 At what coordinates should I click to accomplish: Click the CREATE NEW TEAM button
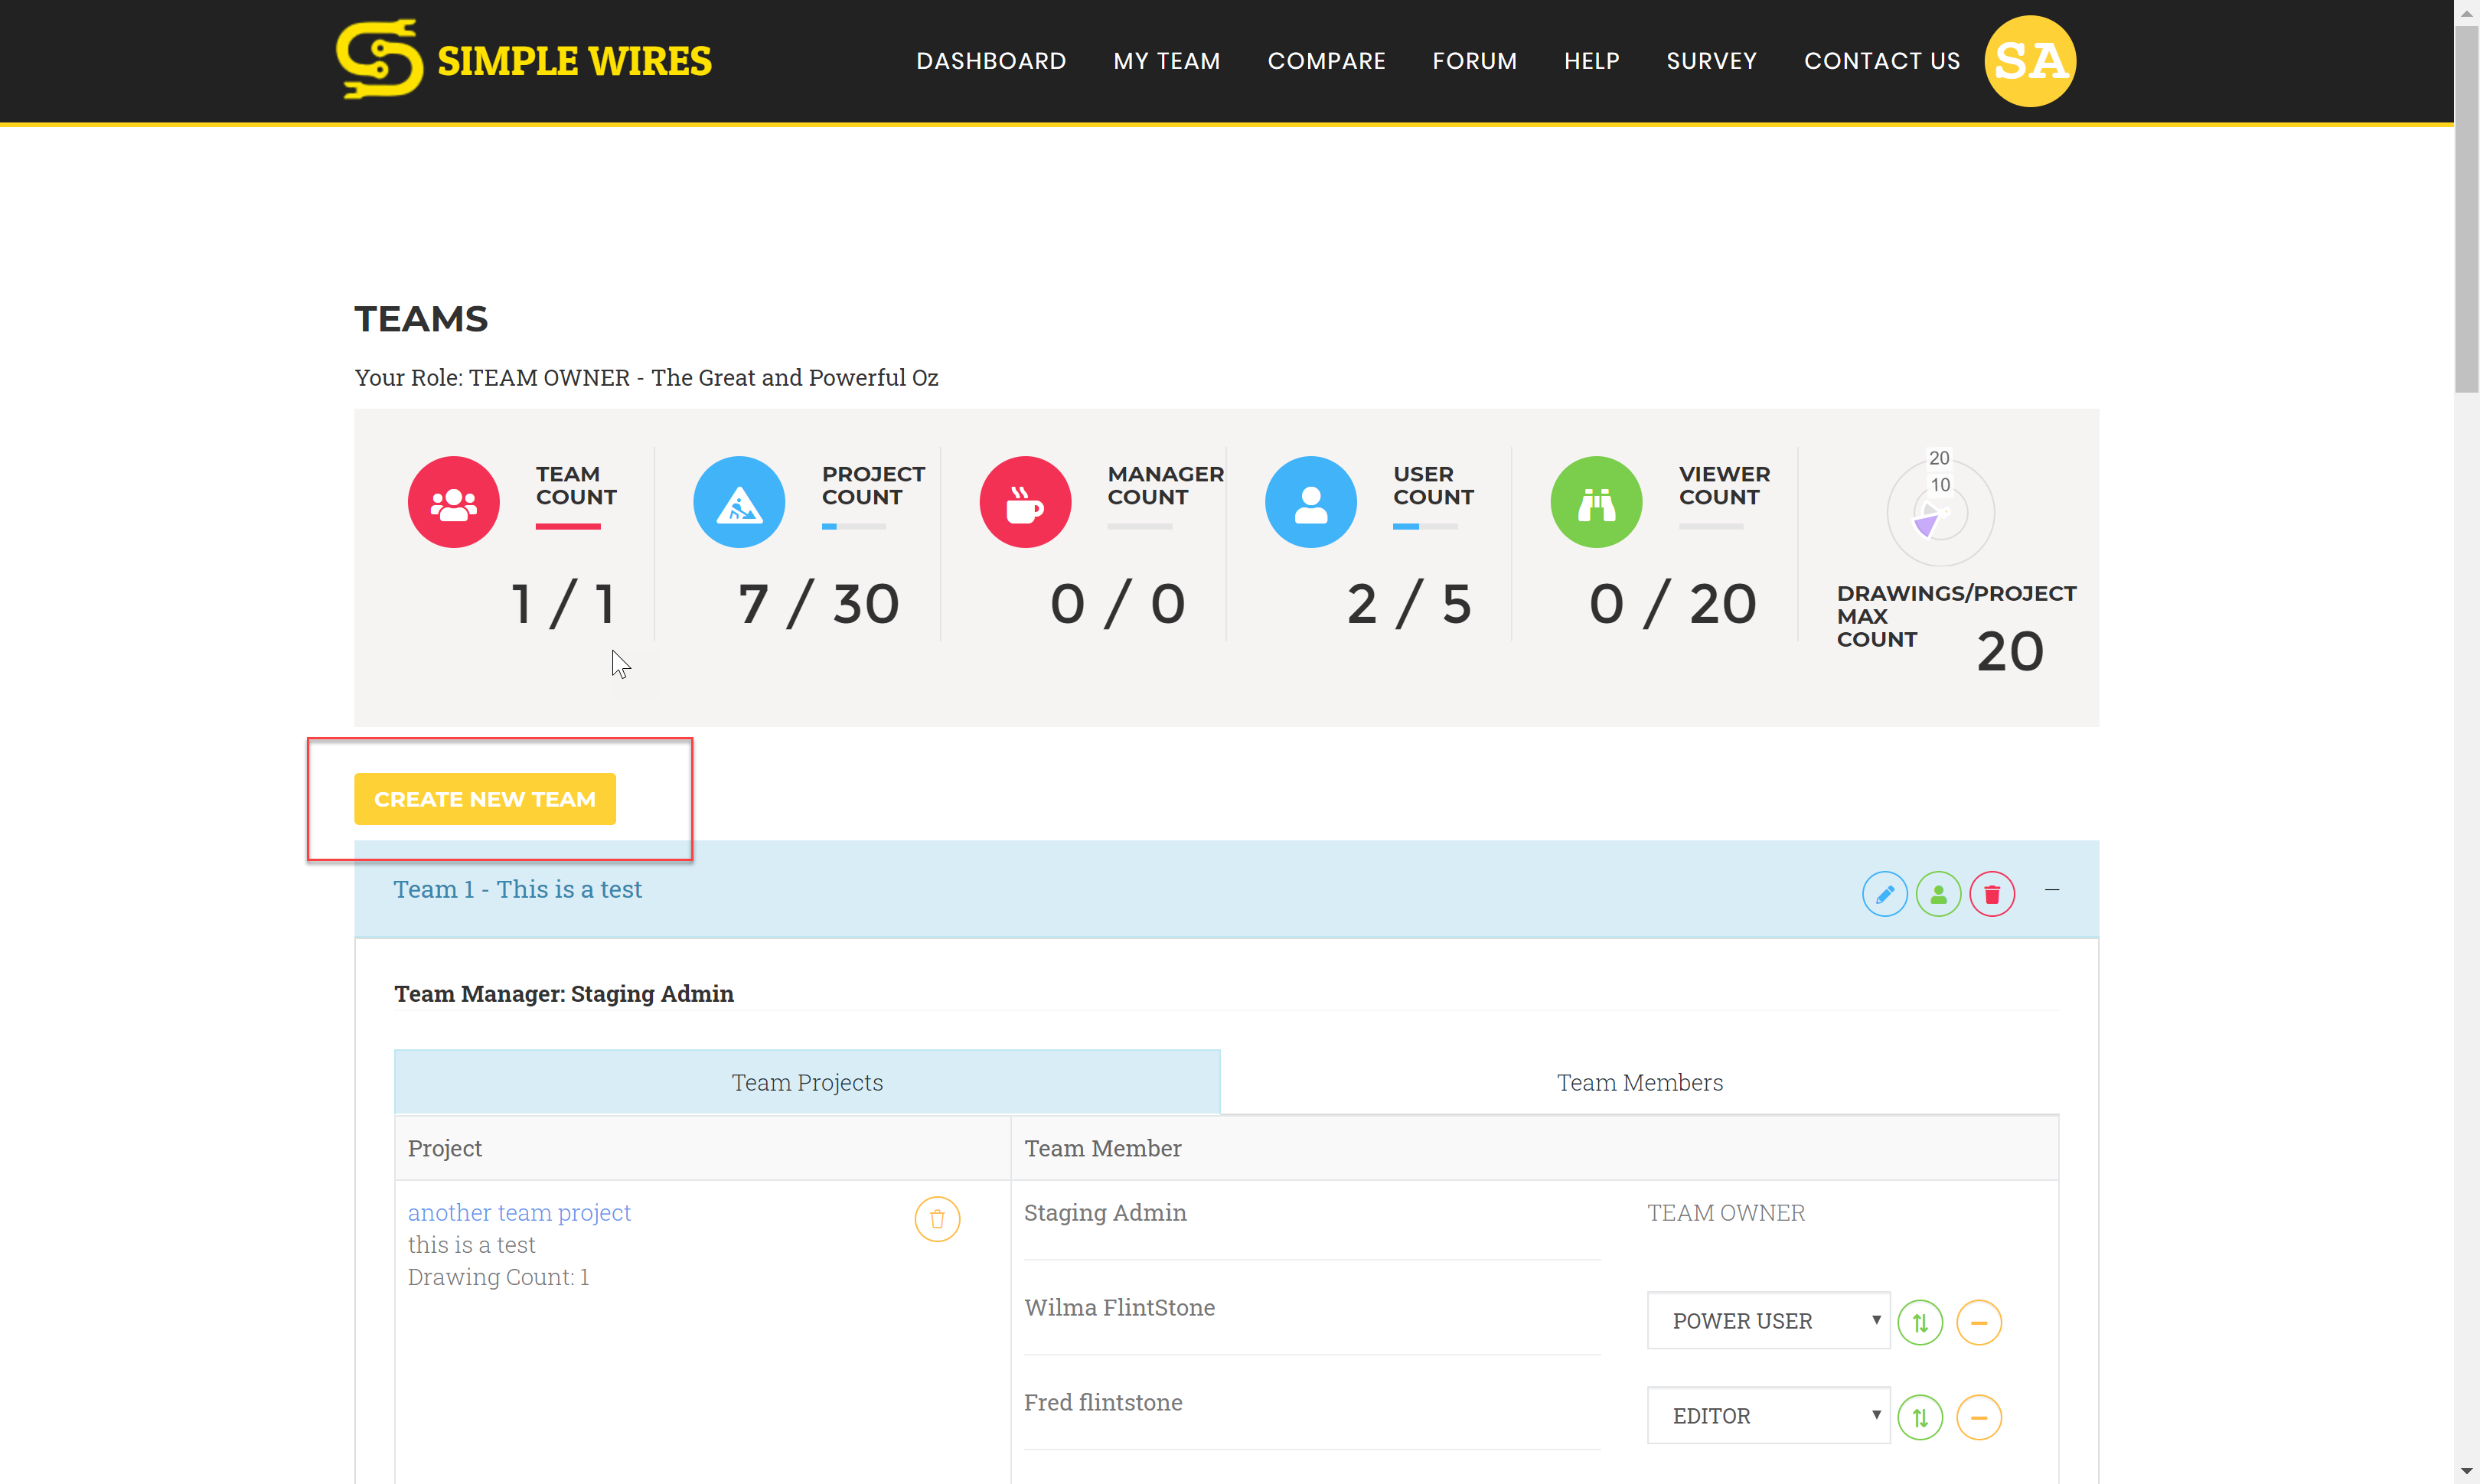pos(485,799)
